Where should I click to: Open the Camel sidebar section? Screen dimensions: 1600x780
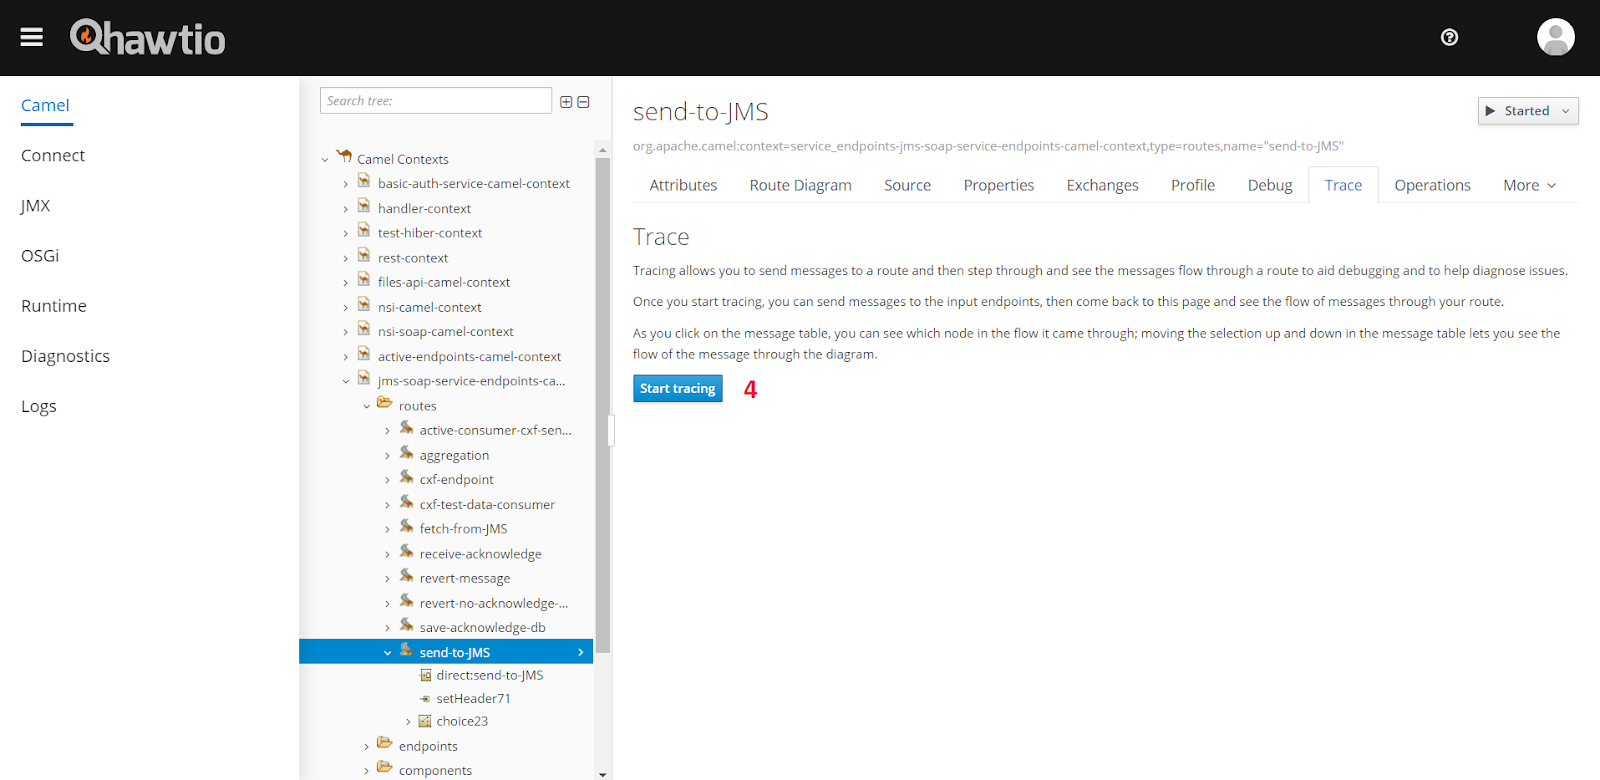click(45, 105)
